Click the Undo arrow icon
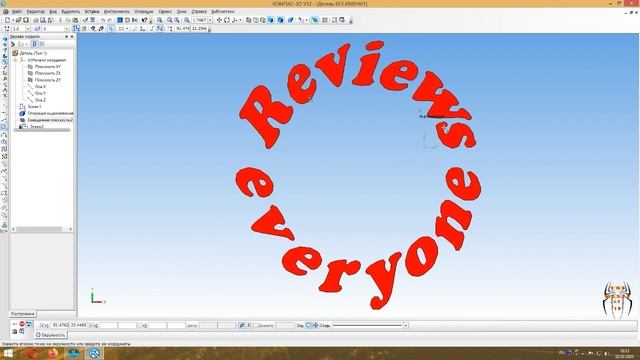This screenshot has height=360, width=640. [x=103, y=20]
